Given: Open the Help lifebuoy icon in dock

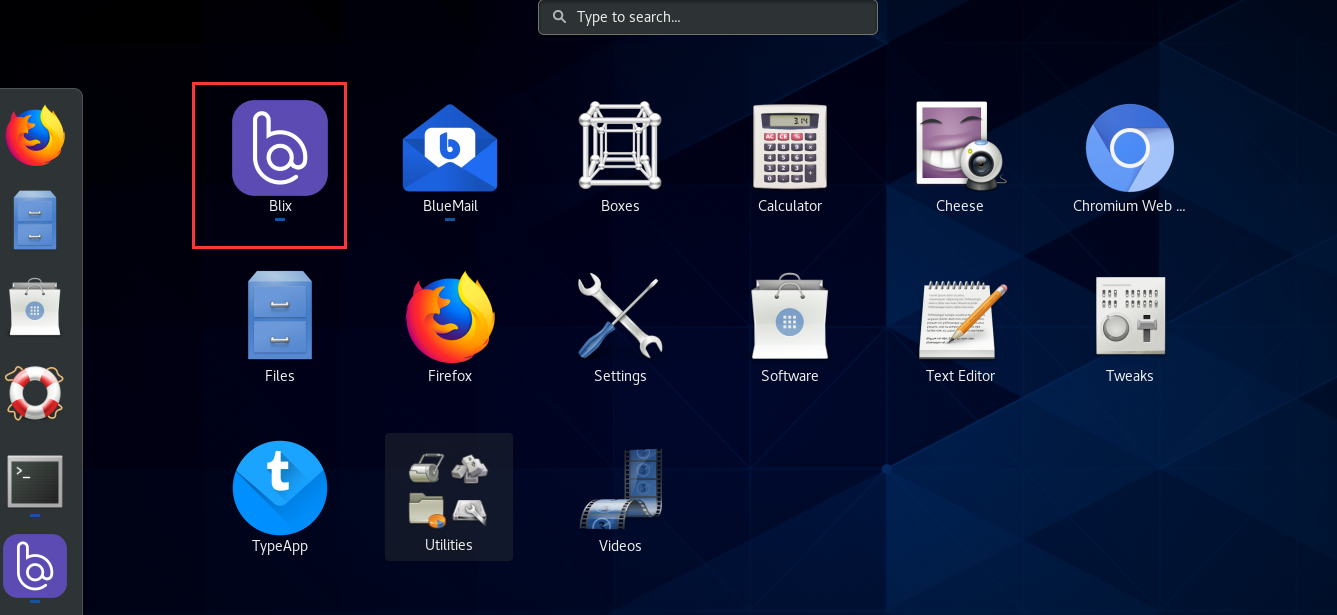Looking at the screenshot, I should (x=35, y=393).
